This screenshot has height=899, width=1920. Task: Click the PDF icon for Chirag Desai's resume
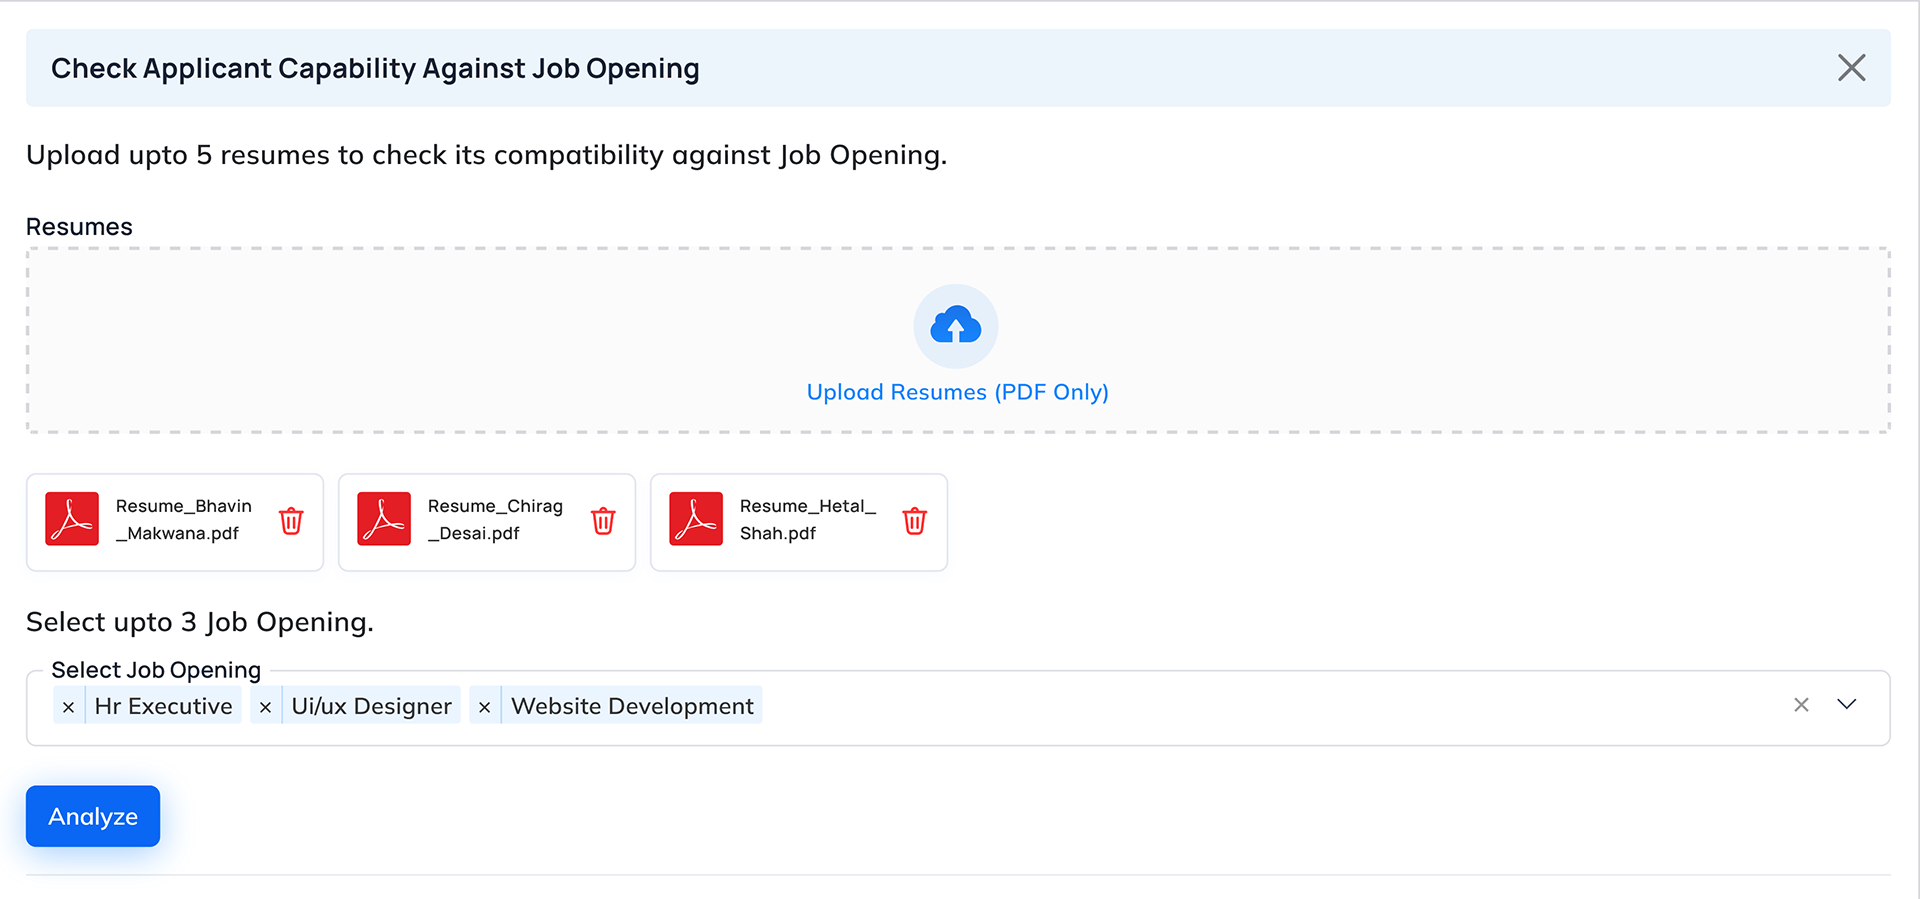click(384, 519)
